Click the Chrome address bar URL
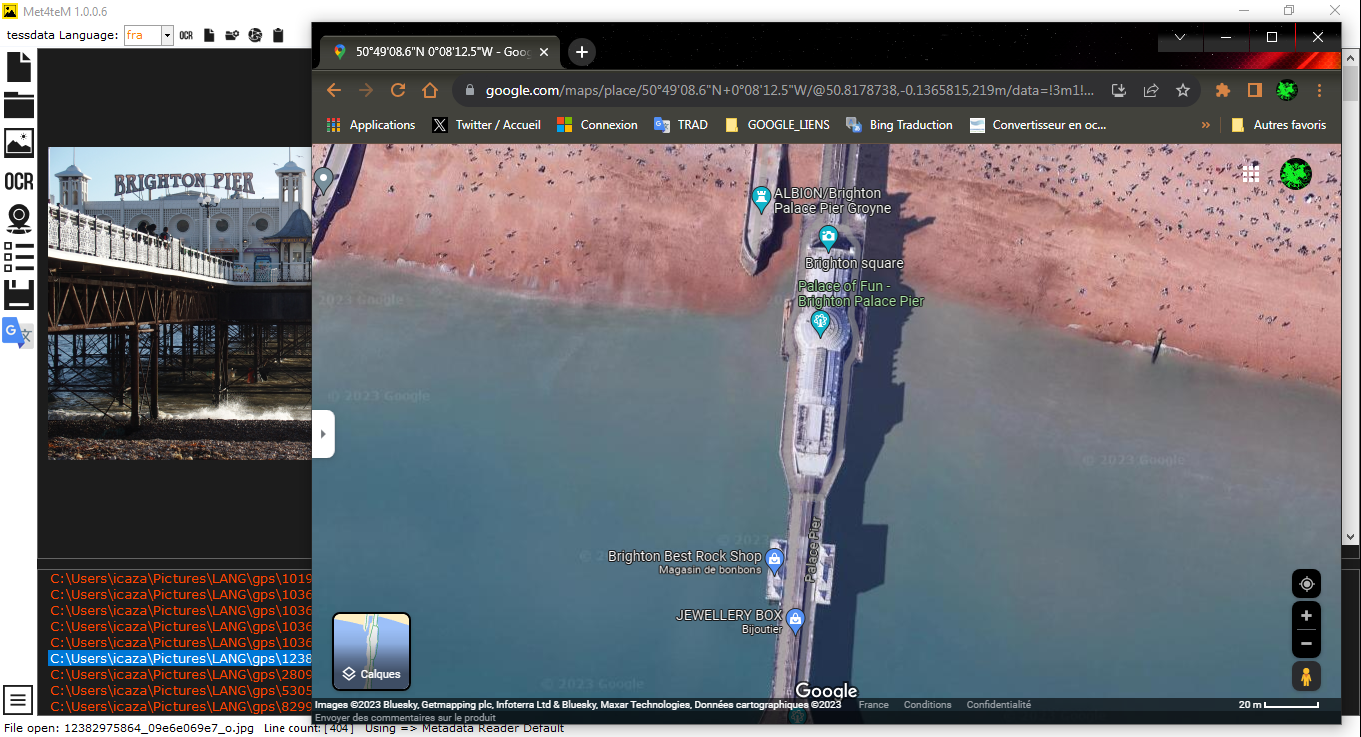This screenshot has height=737, width=1361. click(790, 90)
